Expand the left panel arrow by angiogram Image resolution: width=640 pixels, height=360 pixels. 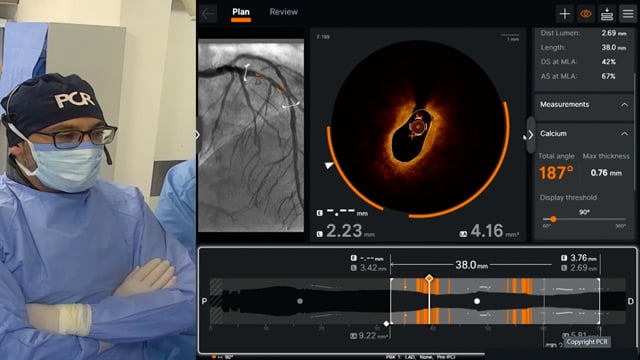(198, 135)
